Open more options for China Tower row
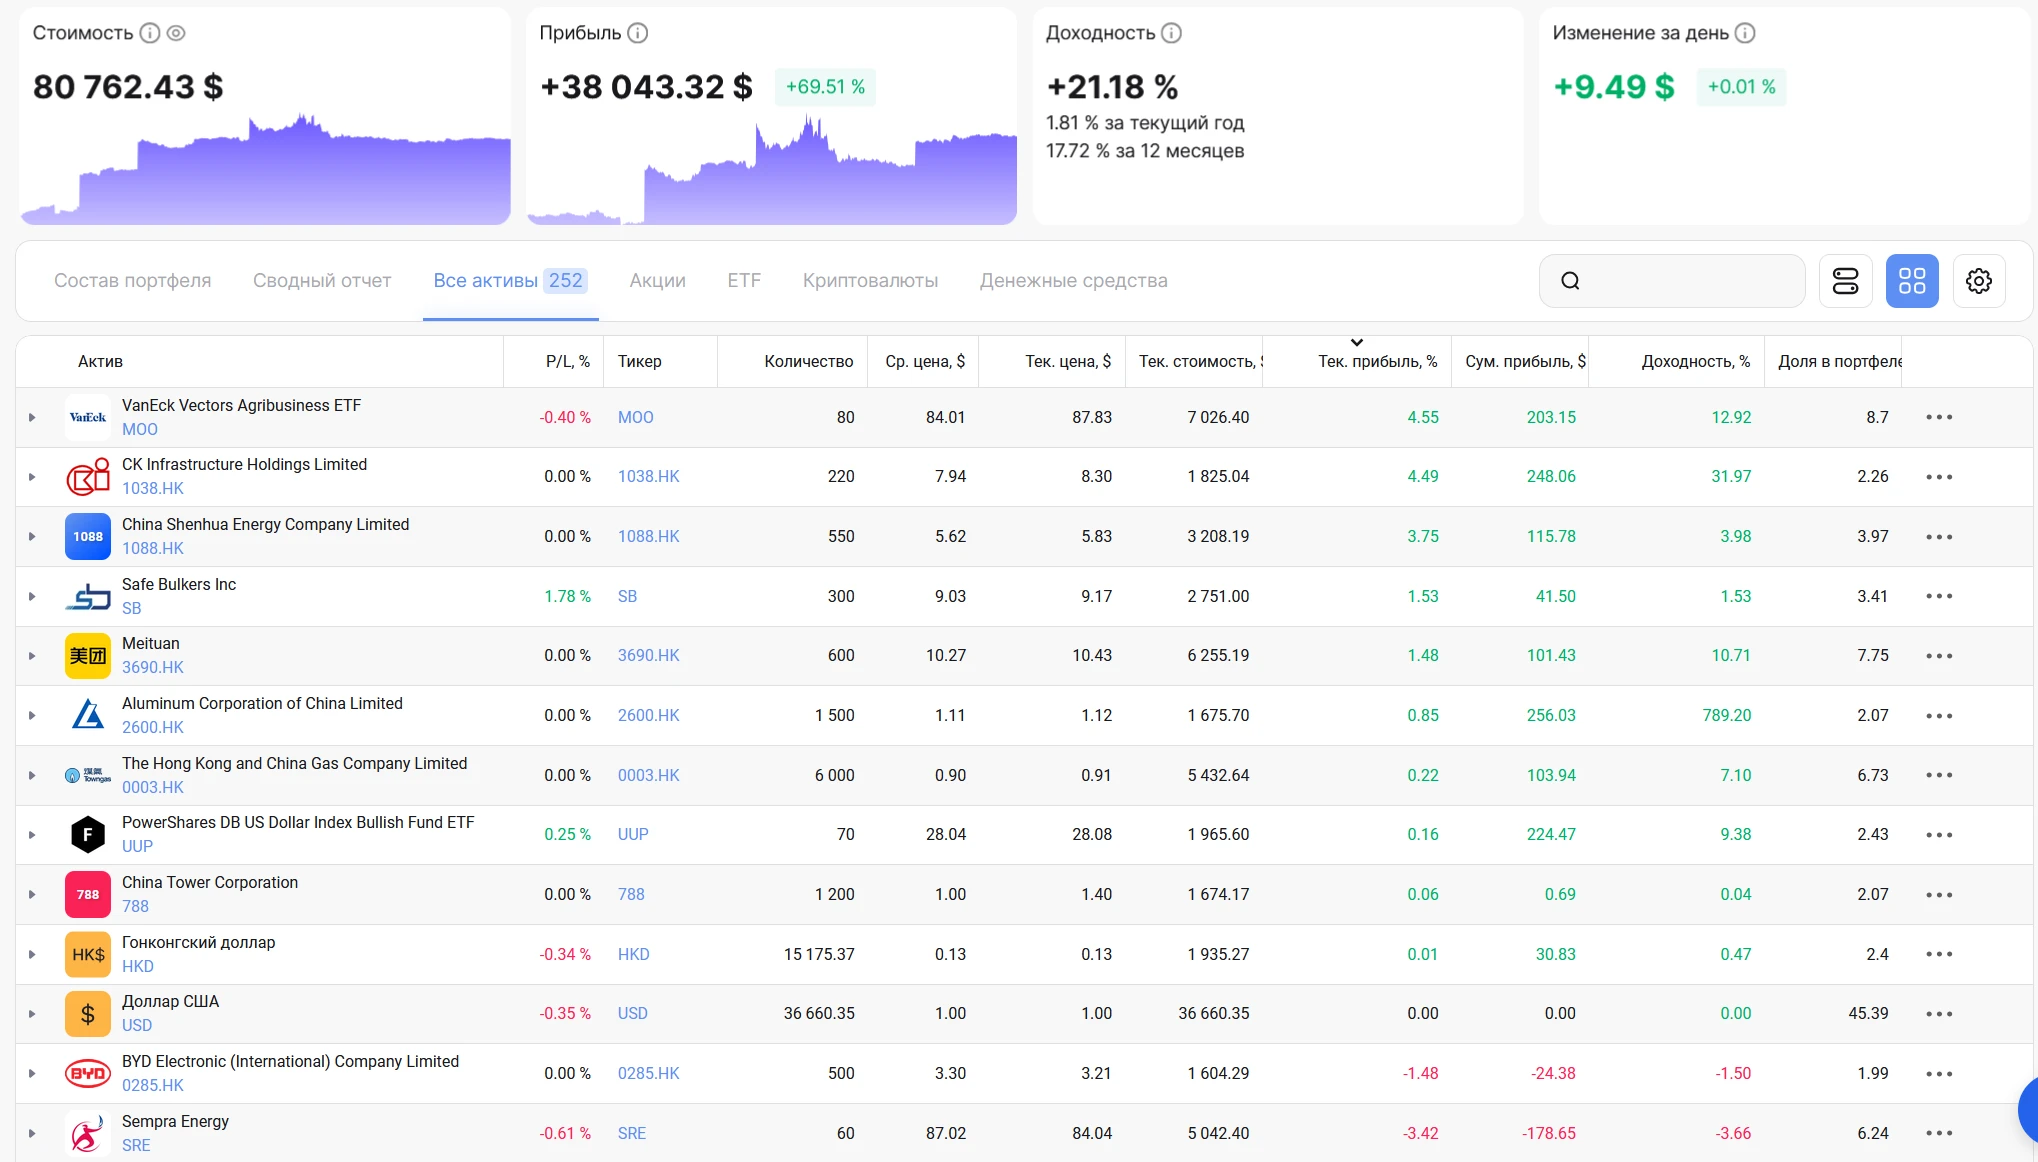This screenshot has height=1162, width=2038. click(1939, 894)
